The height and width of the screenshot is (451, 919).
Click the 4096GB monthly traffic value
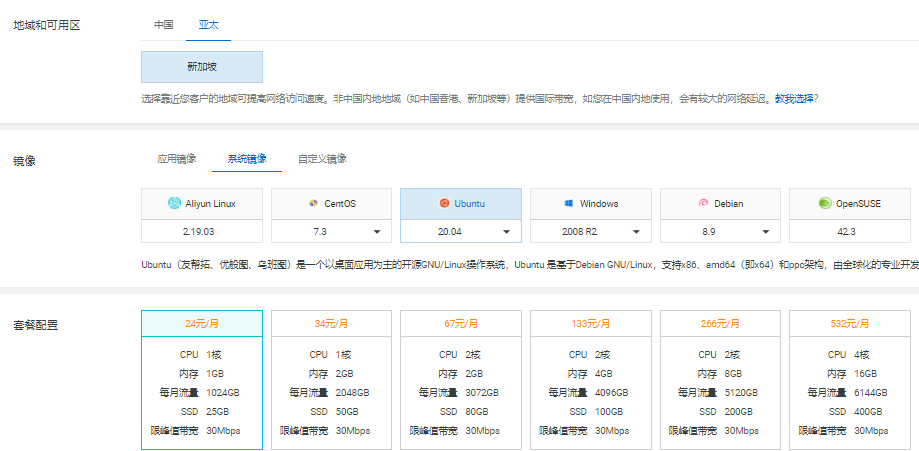click(612, 392)
